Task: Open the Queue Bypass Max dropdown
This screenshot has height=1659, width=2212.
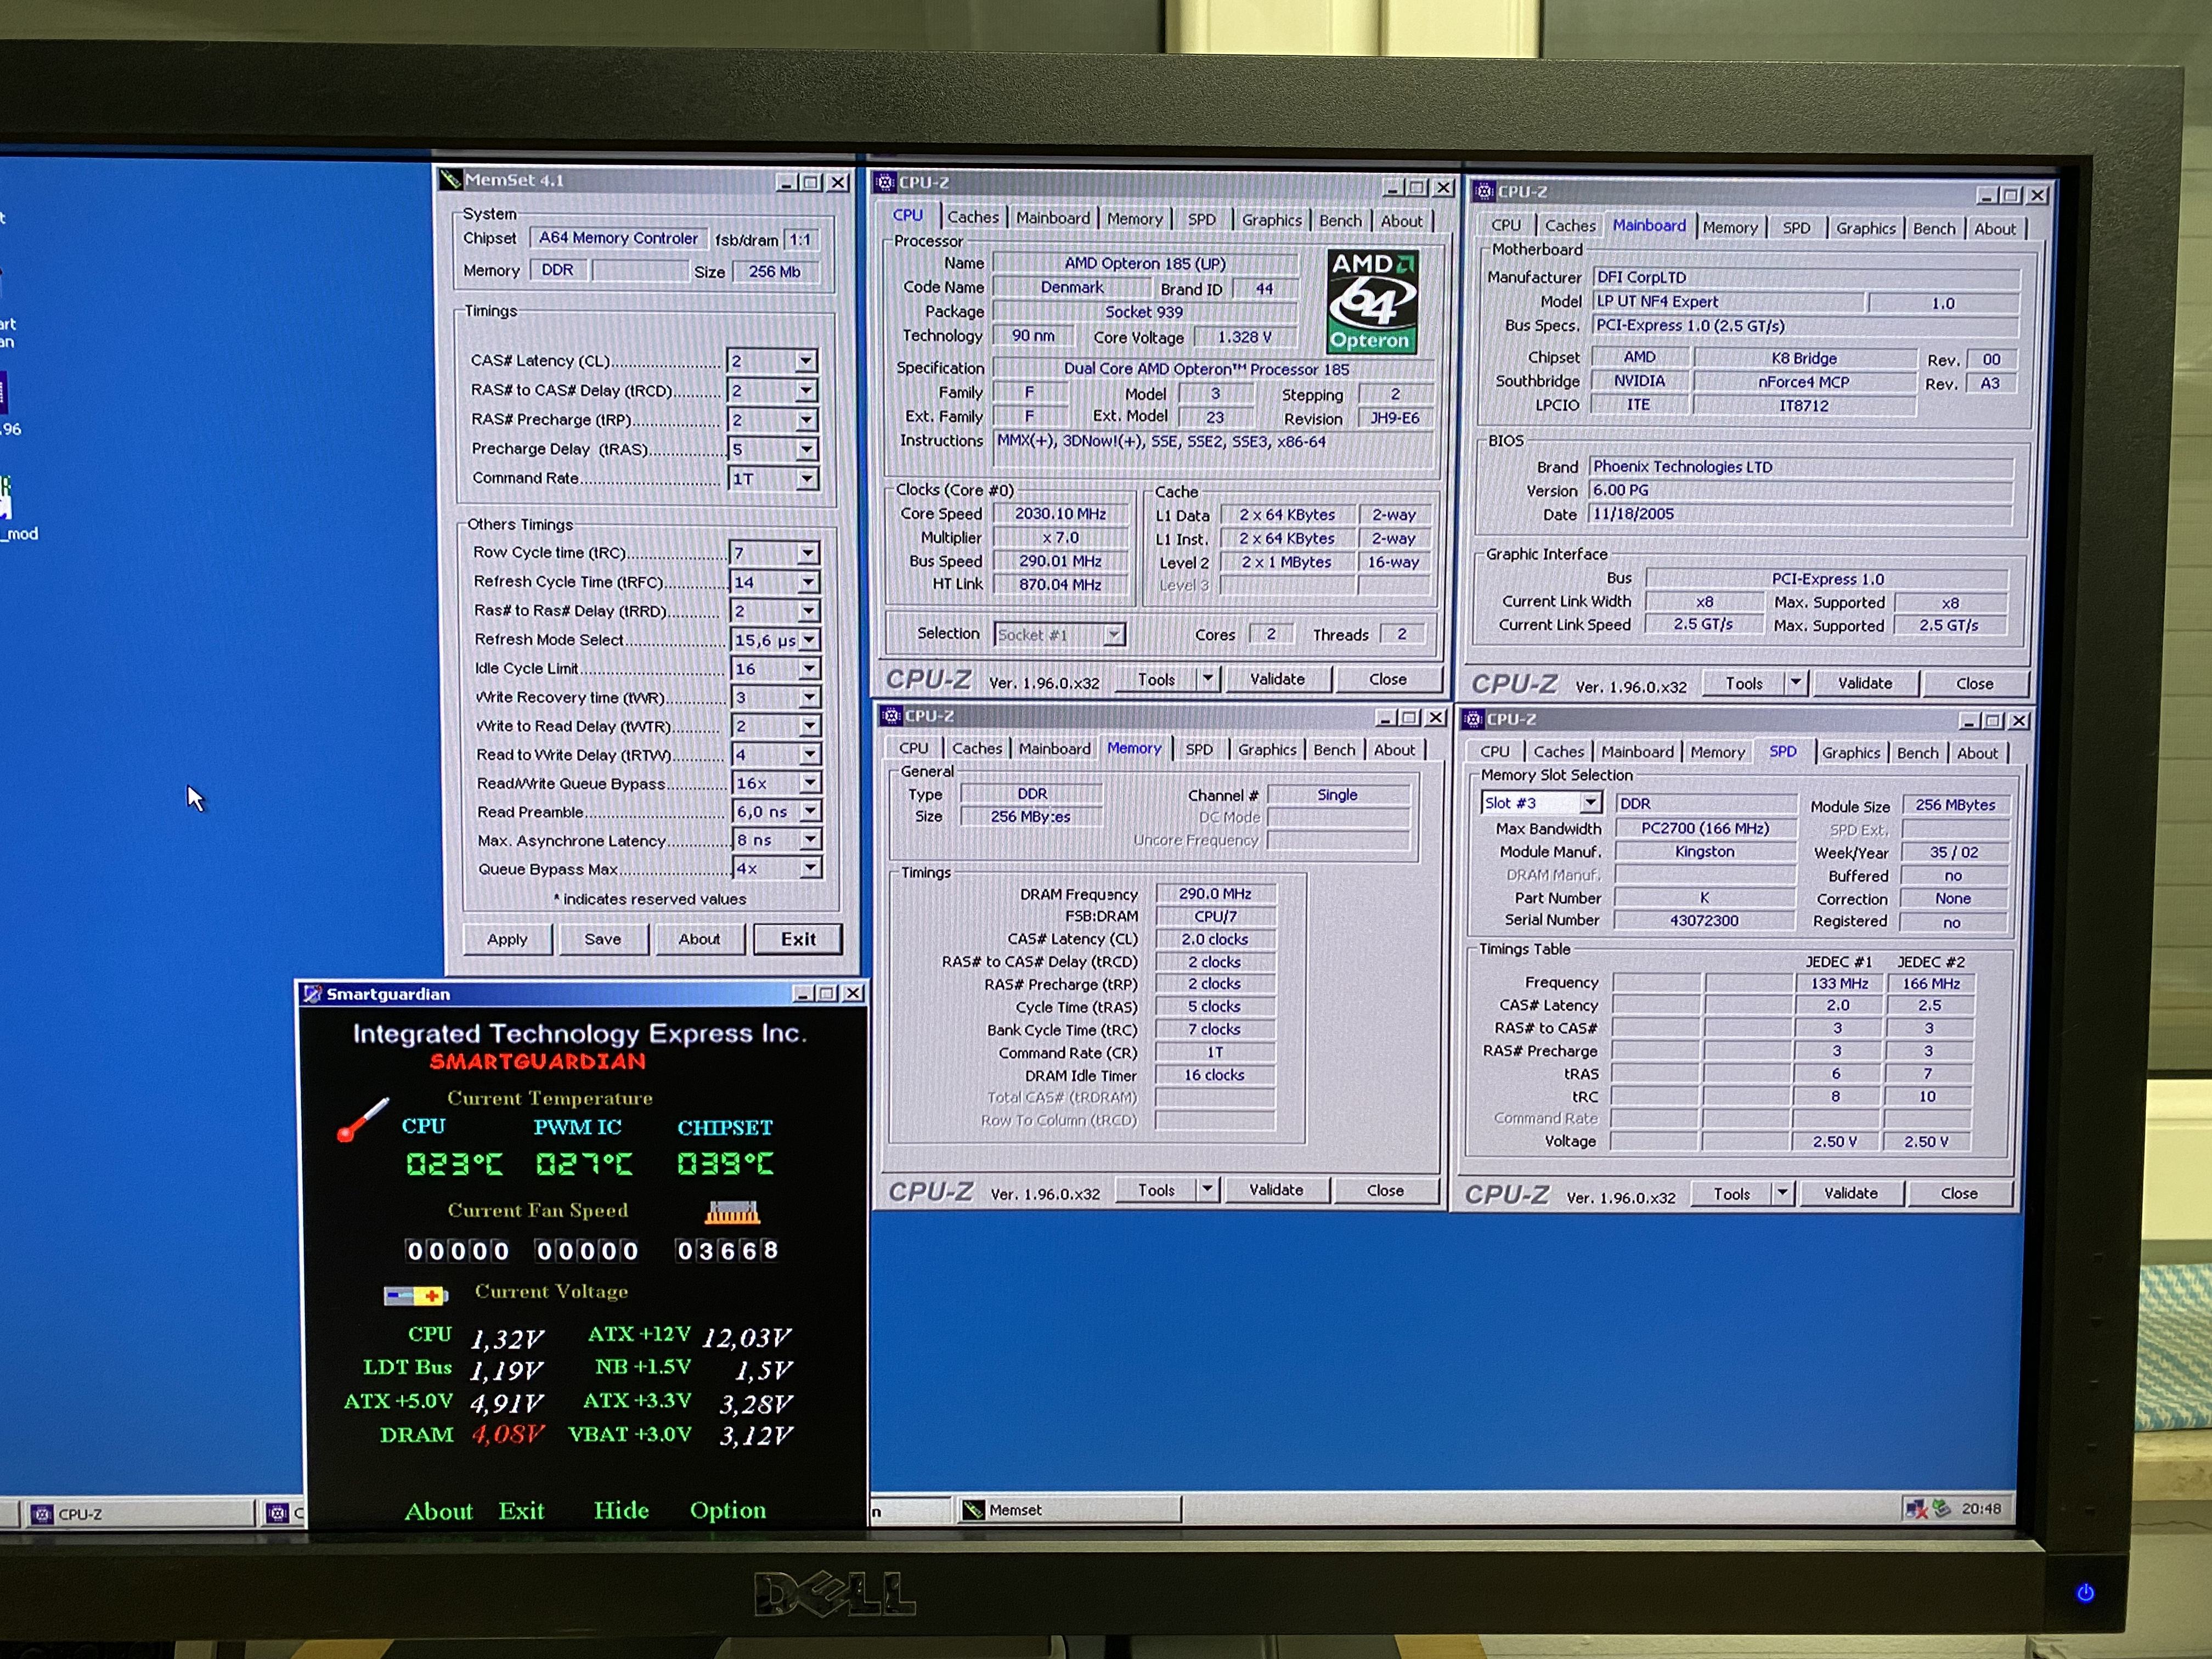Action: point(811,868)
